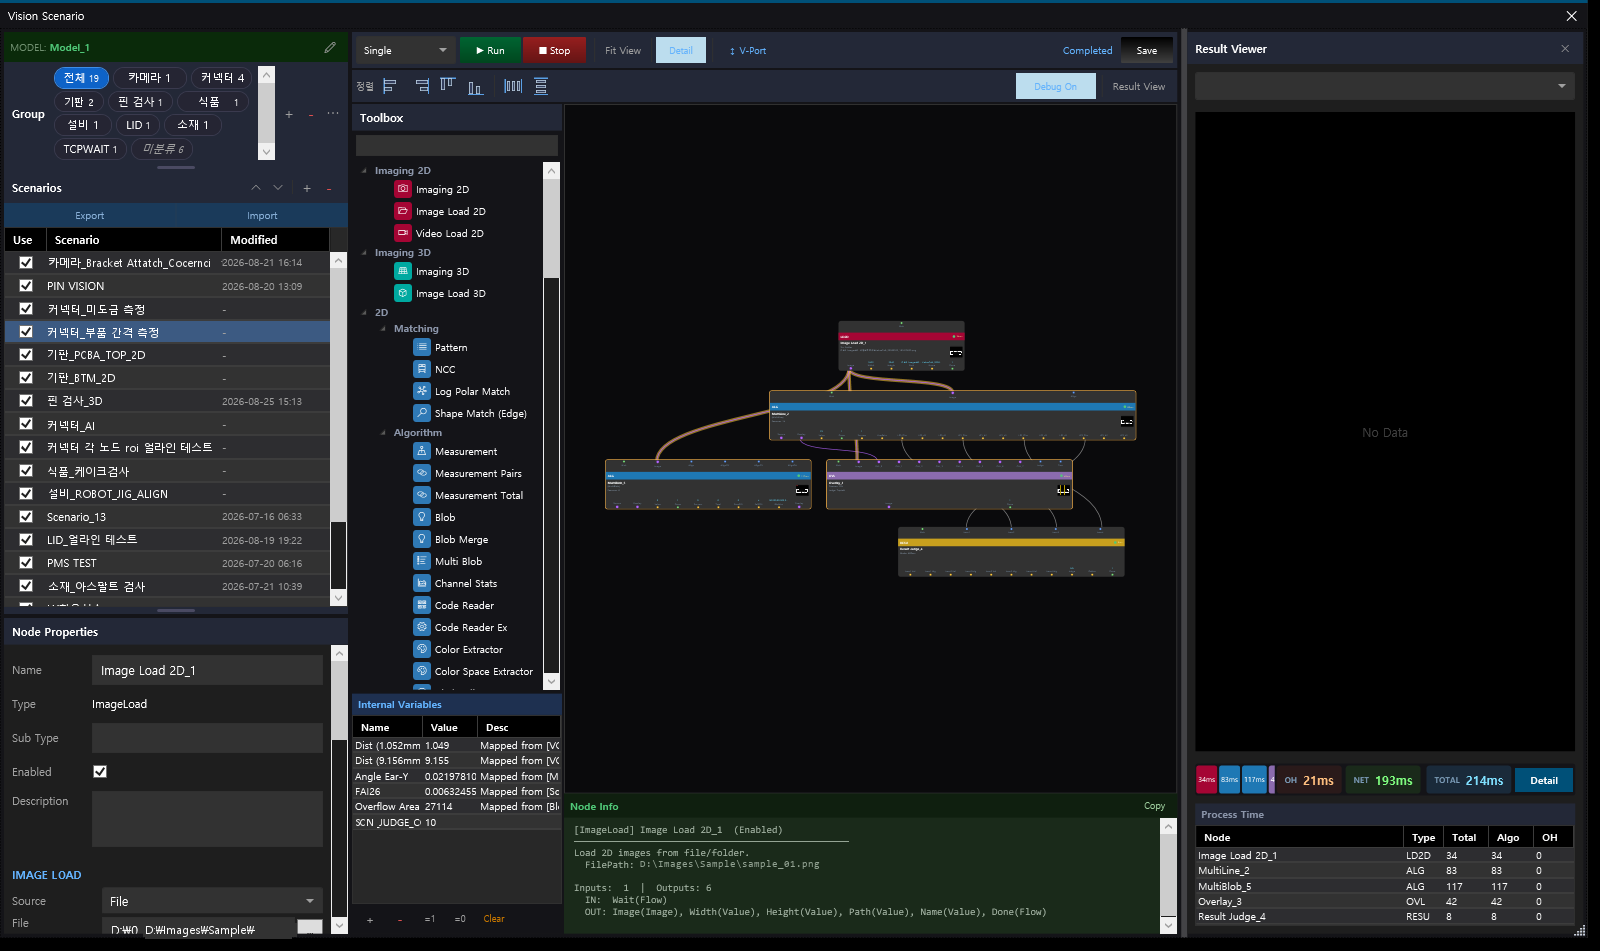The width and height of the screenshot is (1600, 951).
Task: Click the distribute horizontally icon
Action: (x=513, y=86)
